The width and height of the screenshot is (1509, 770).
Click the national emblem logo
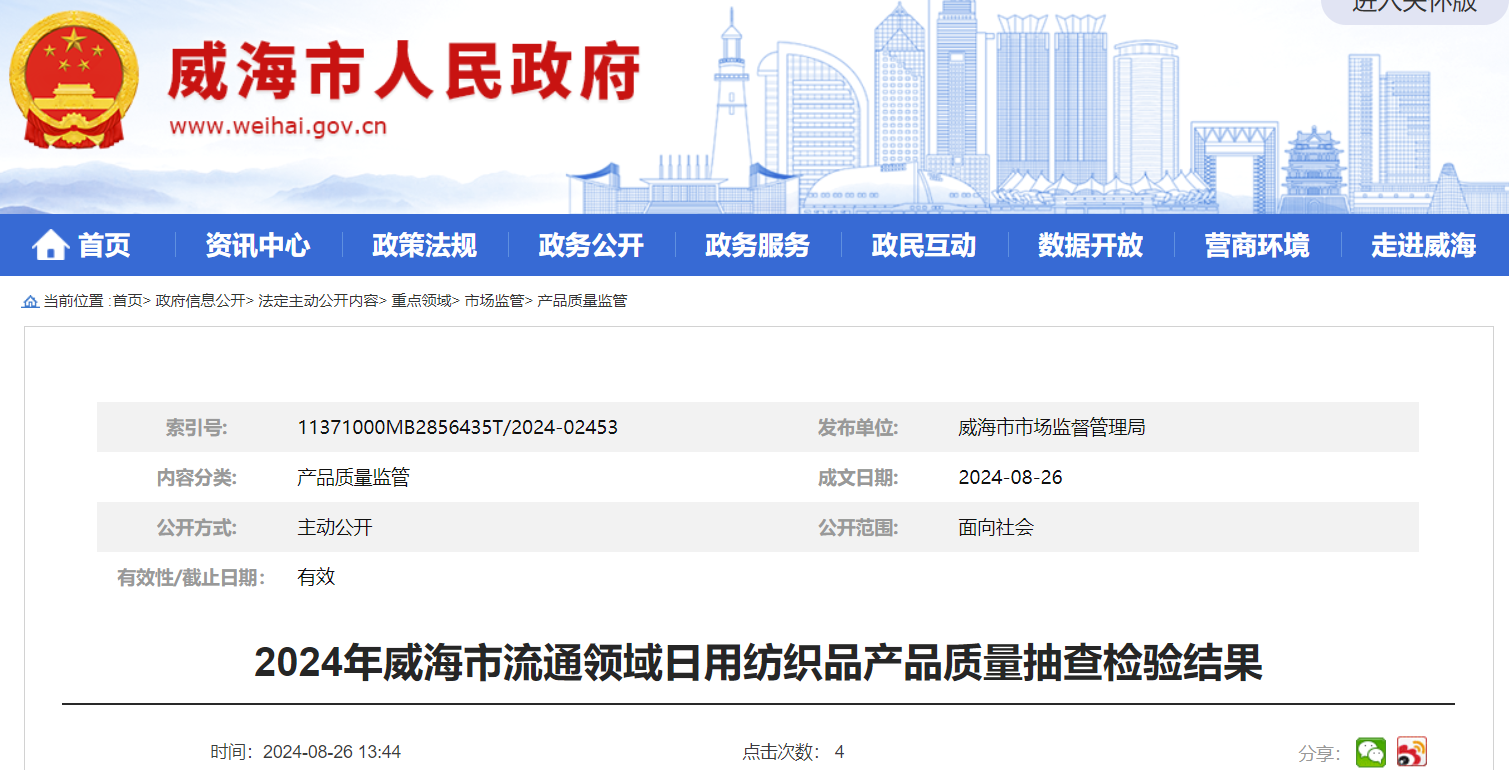click(x=74, y=81)
